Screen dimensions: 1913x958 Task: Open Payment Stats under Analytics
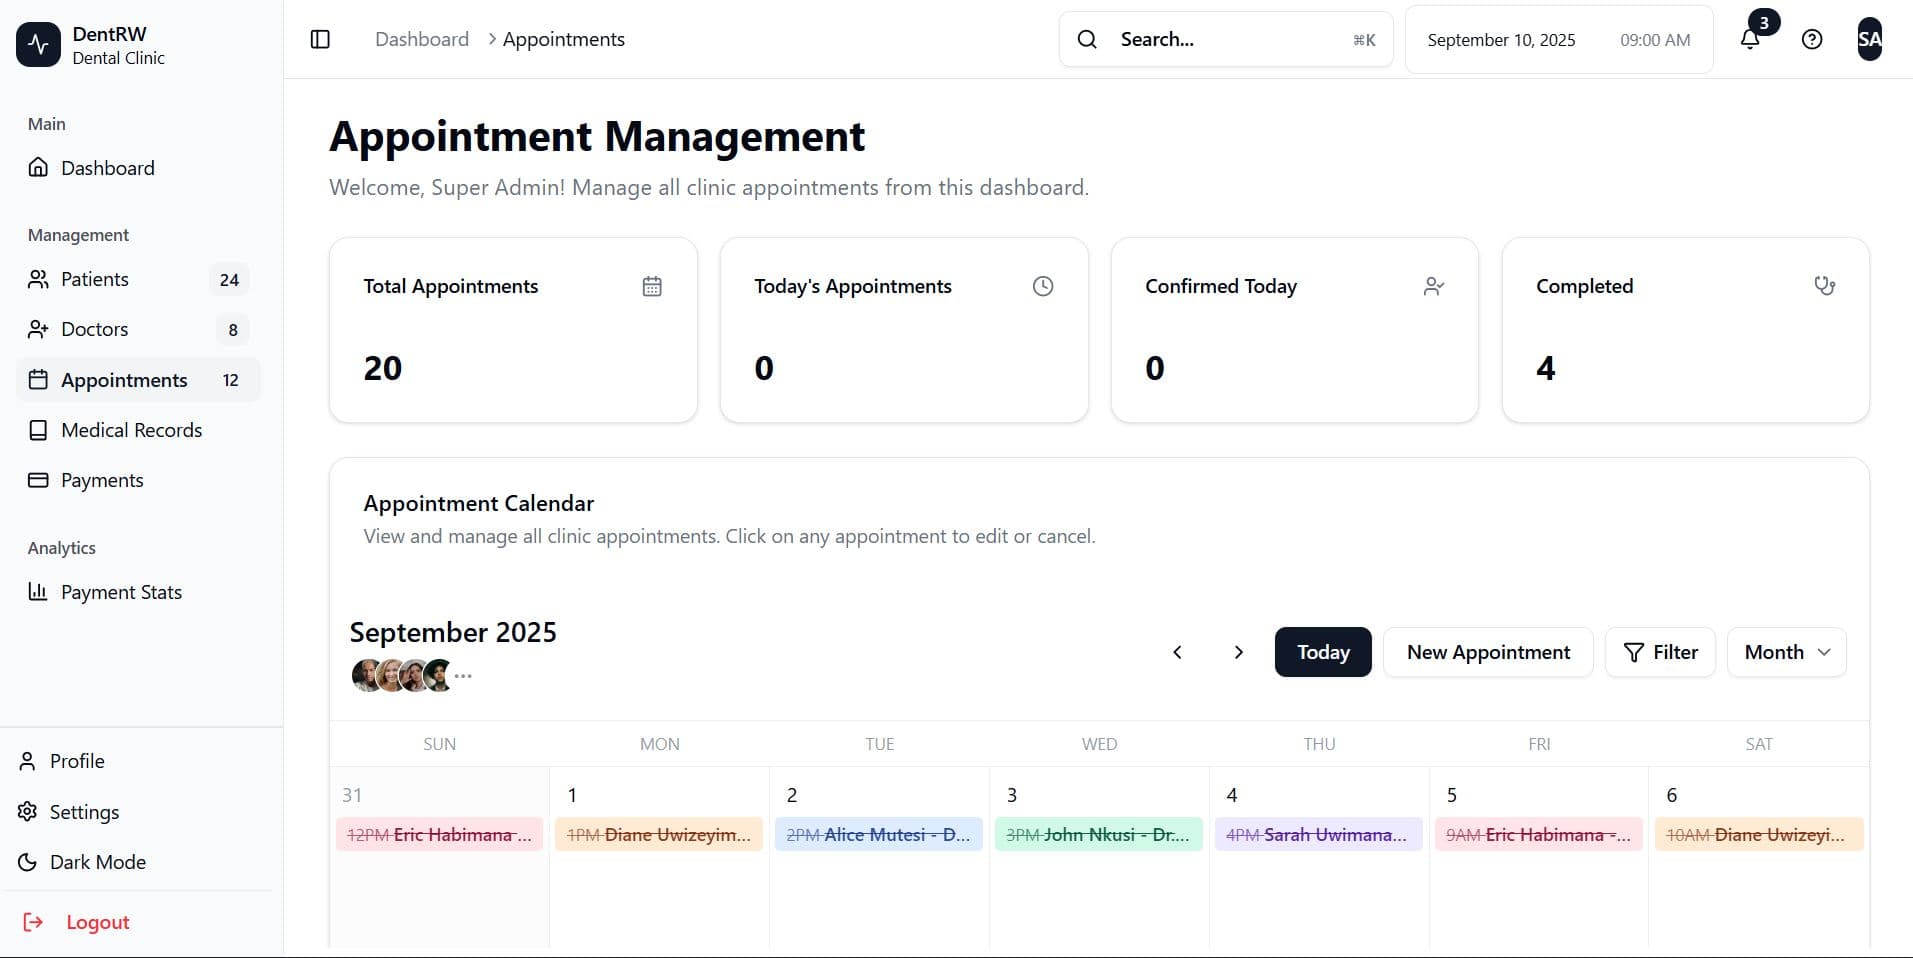coord(120,592)
